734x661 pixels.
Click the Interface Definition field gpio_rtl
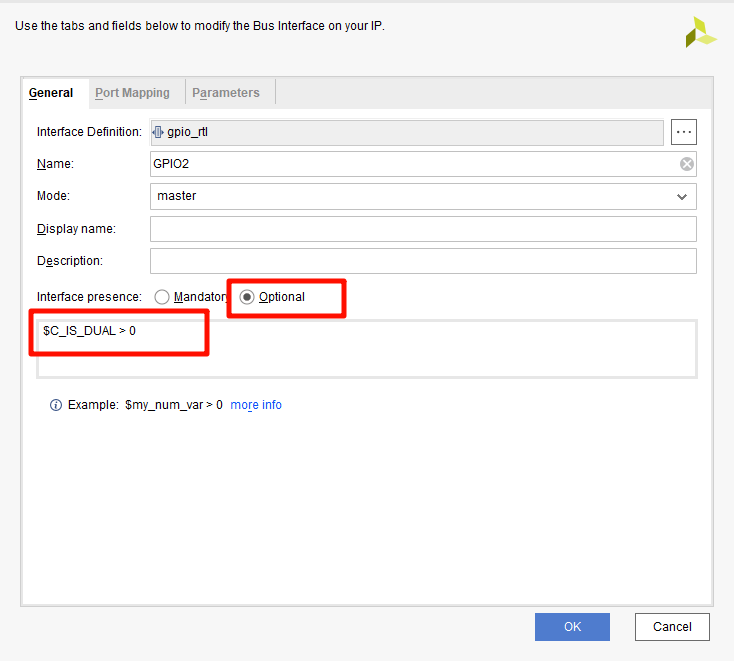point(407,132)
